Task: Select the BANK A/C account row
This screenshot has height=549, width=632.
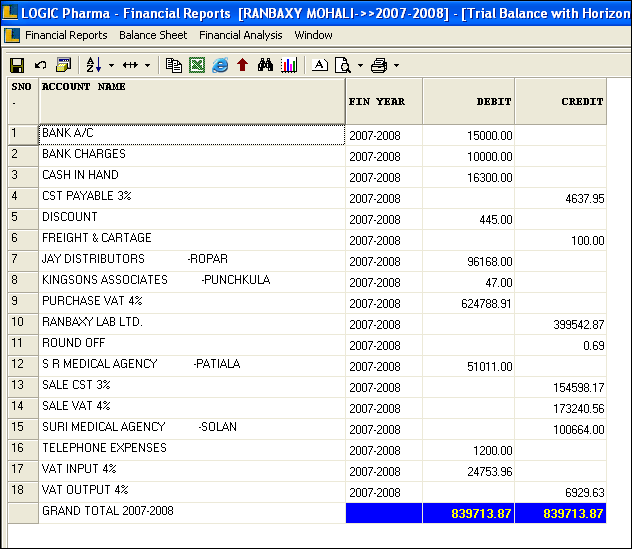Action: click(x=192, y=135)
